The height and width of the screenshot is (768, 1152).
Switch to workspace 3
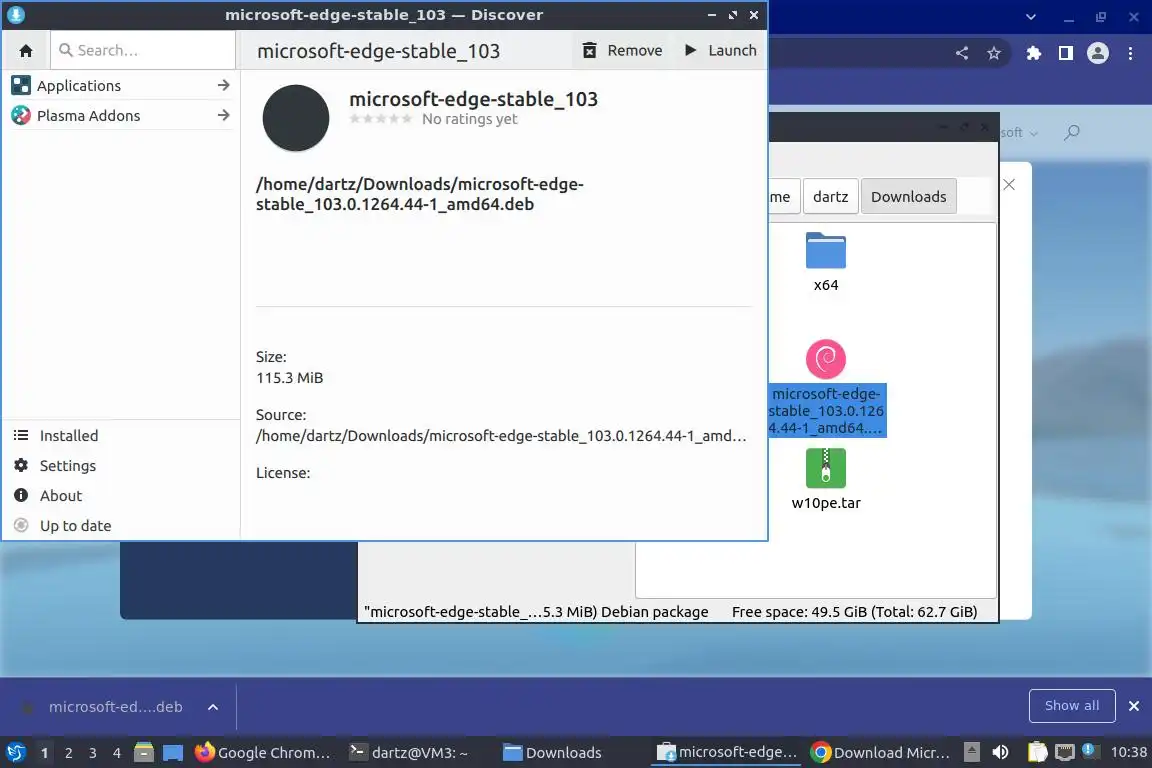click(93, 753)
